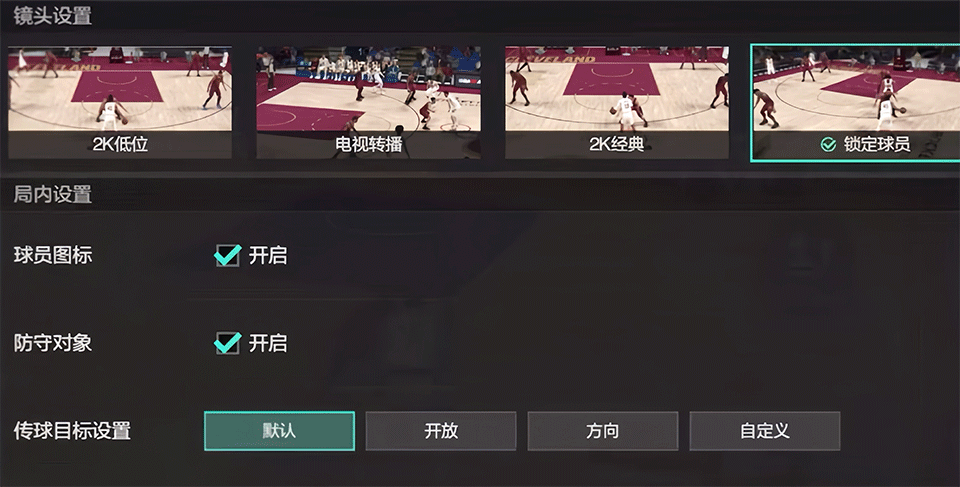Screen dimensions: 960x487
Task: Set pass target to 默认
Action: tap(279, 431)
